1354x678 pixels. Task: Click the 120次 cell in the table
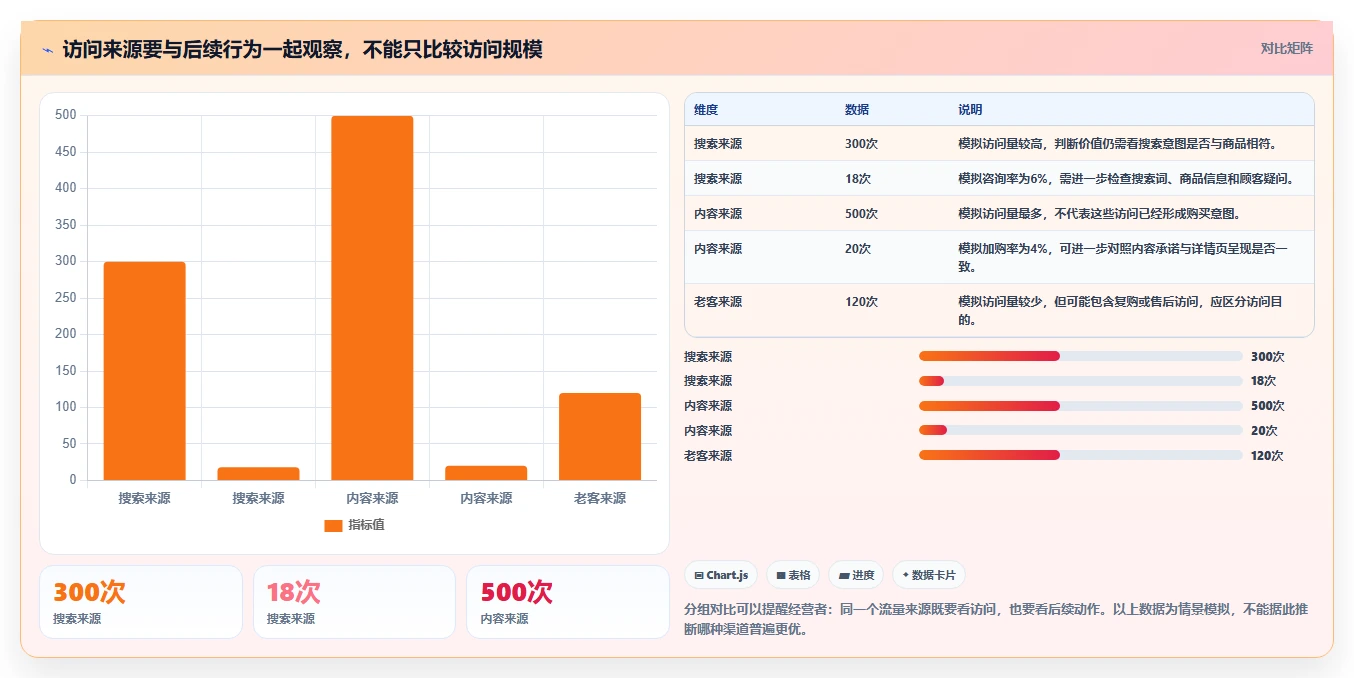click(861, 302)
